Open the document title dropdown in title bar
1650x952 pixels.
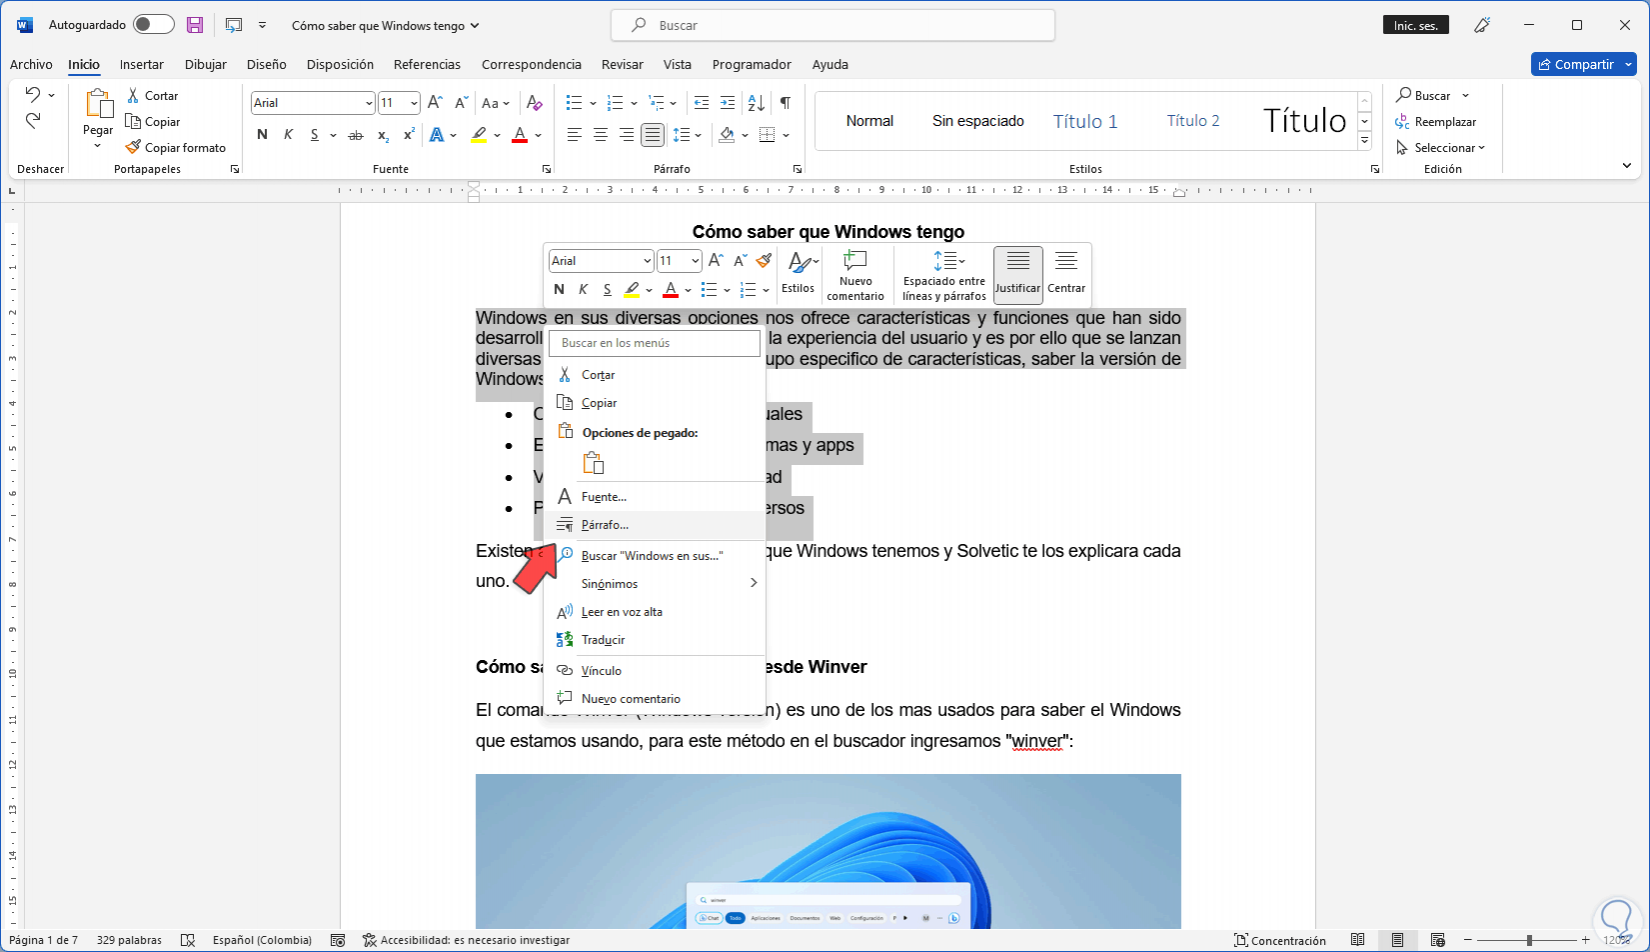click(475, 25)
